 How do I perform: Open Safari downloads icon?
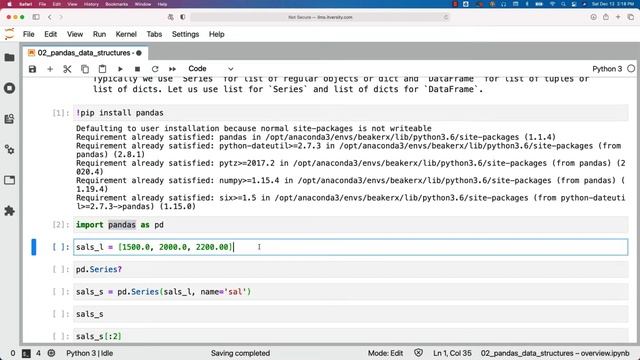click(x=593, y=17)
